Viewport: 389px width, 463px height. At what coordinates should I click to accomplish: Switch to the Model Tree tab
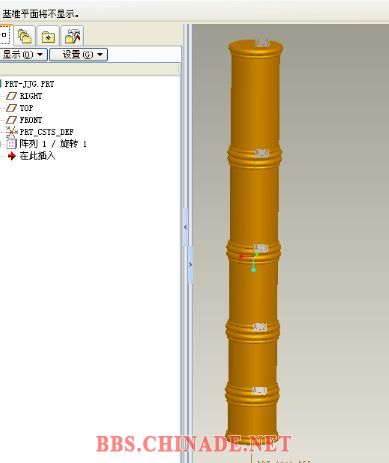(x=5, y=35)
